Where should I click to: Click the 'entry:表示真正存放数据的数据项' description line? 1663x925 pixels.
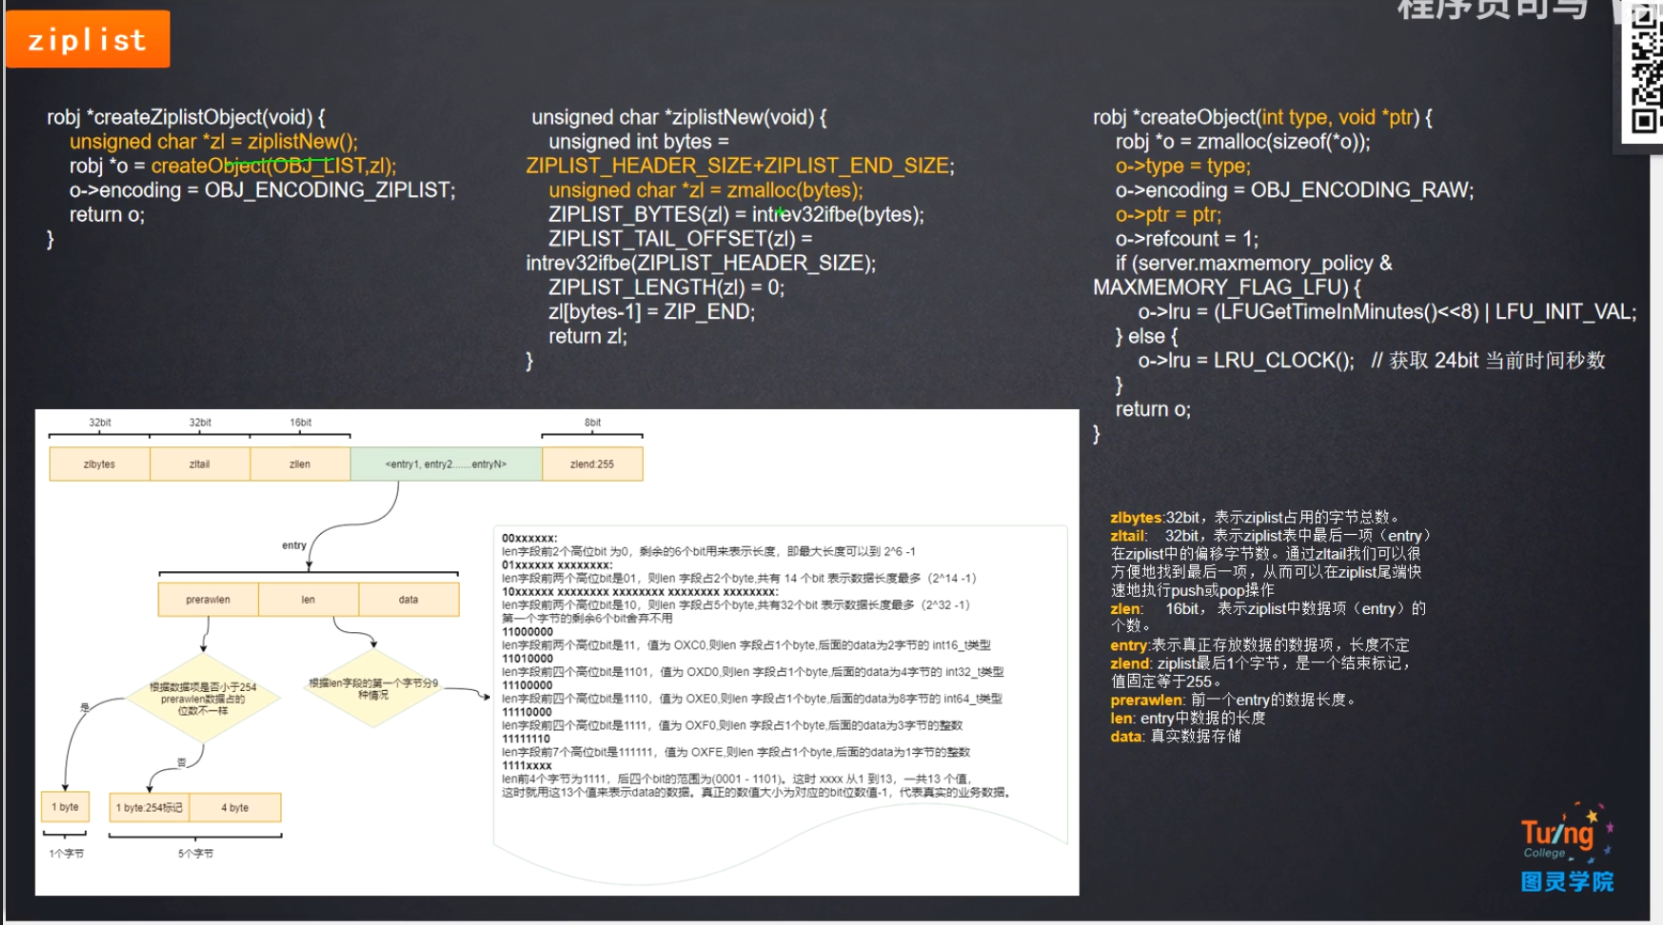coord(1259,645)
